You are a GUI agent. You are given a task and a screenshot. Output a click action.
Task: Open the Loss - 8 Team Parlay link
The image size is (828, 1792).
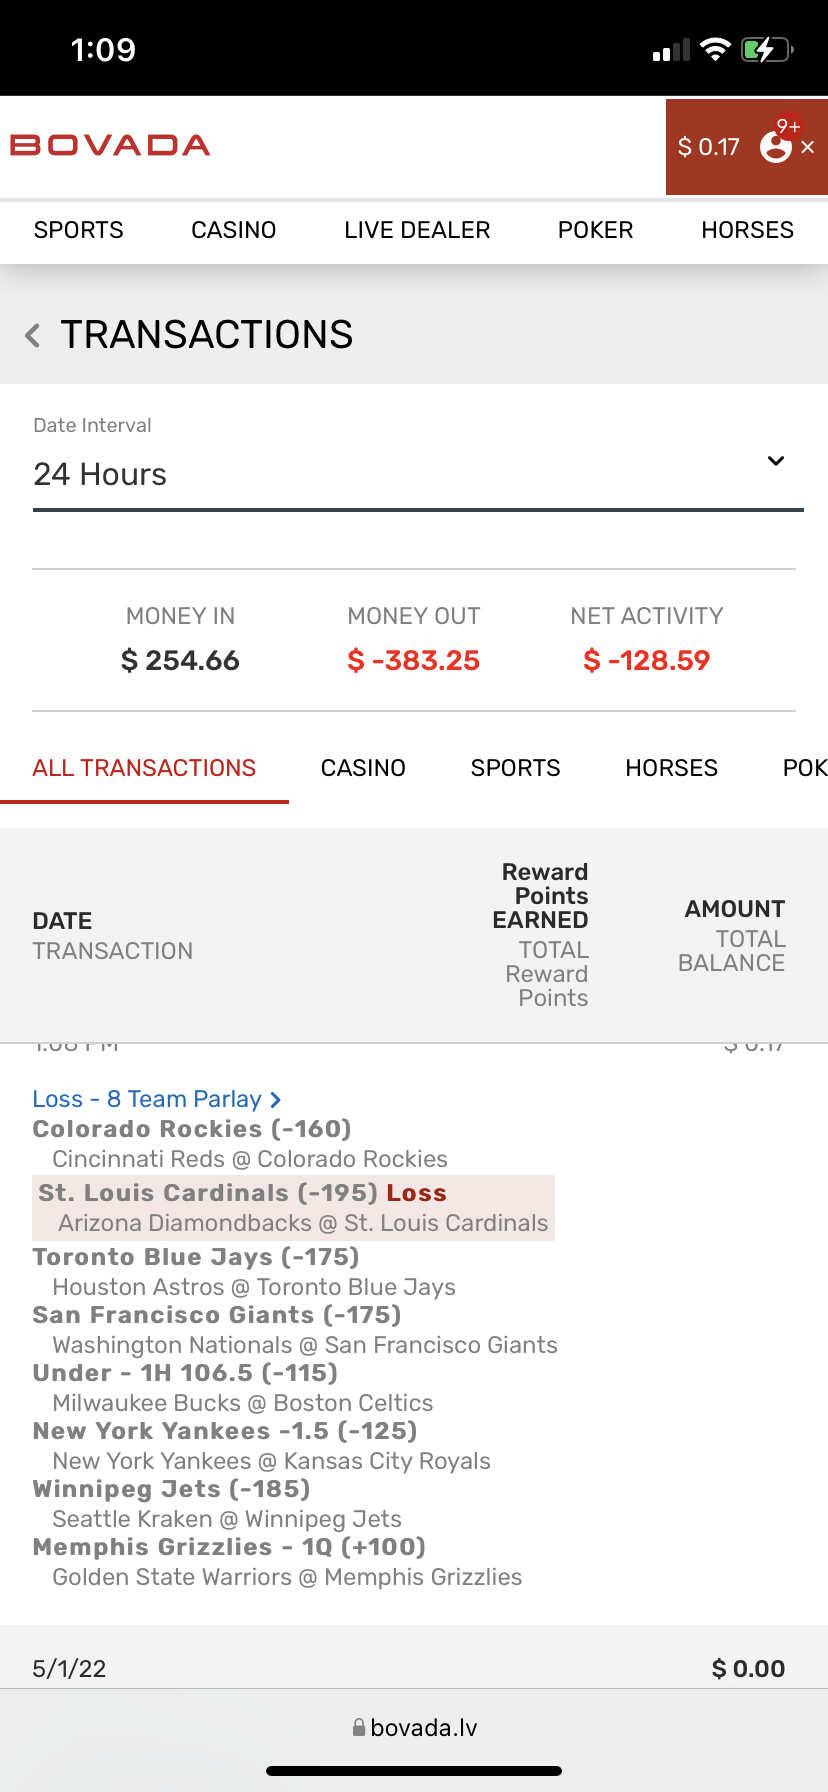click(146, 1099)
